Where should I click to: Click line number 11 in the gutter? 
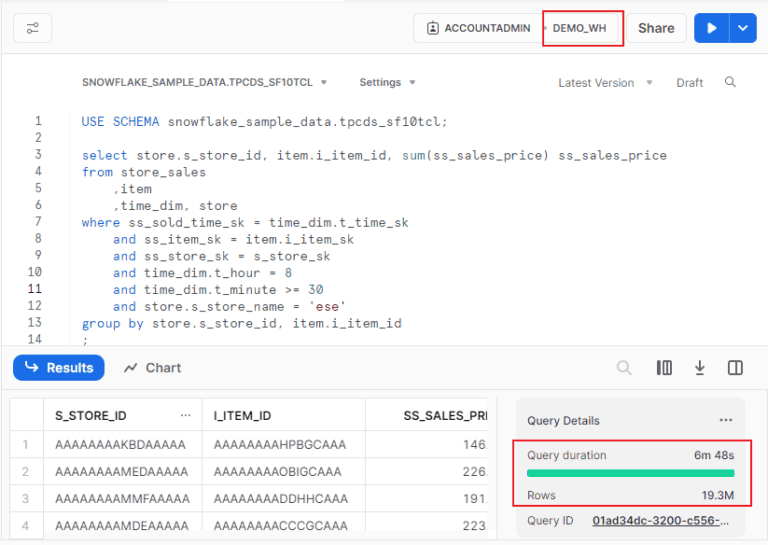(x=35, y=289)
